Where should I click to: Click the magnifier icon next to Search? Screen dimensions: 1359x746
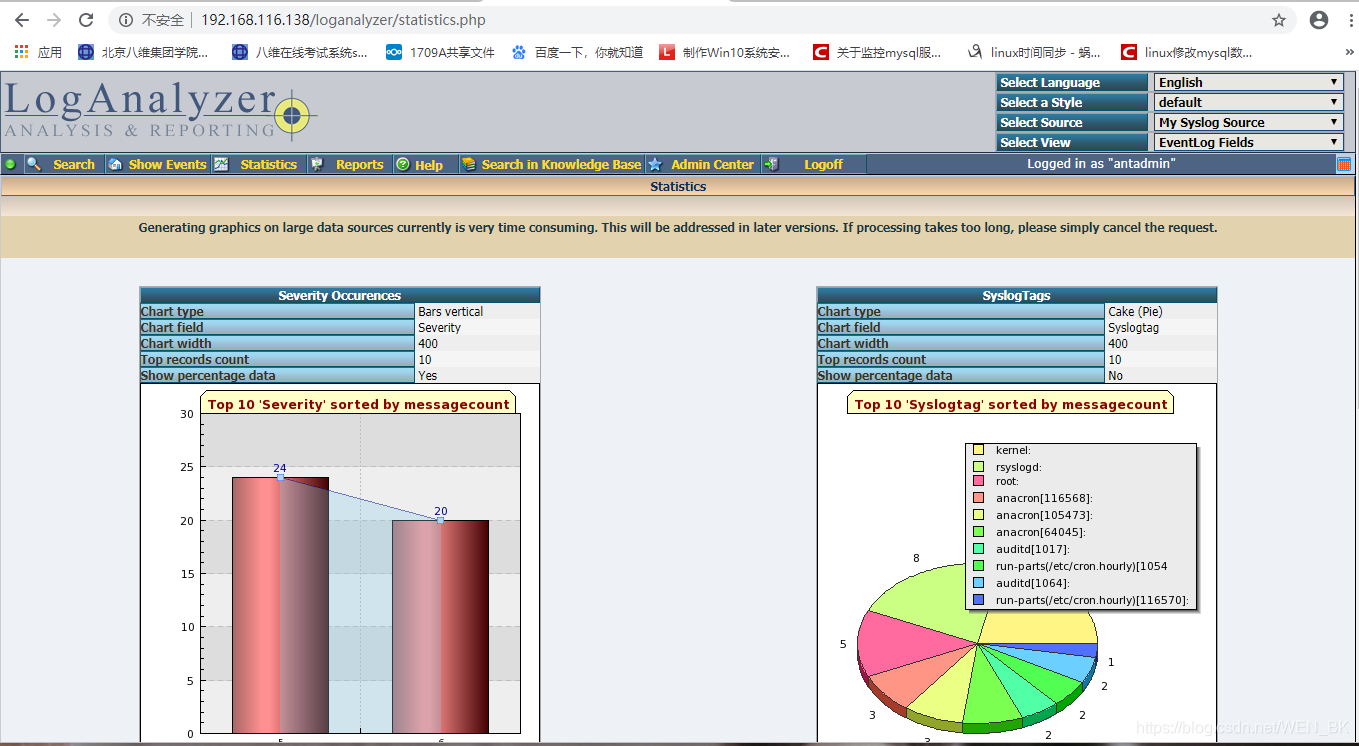tap(33, 164)
